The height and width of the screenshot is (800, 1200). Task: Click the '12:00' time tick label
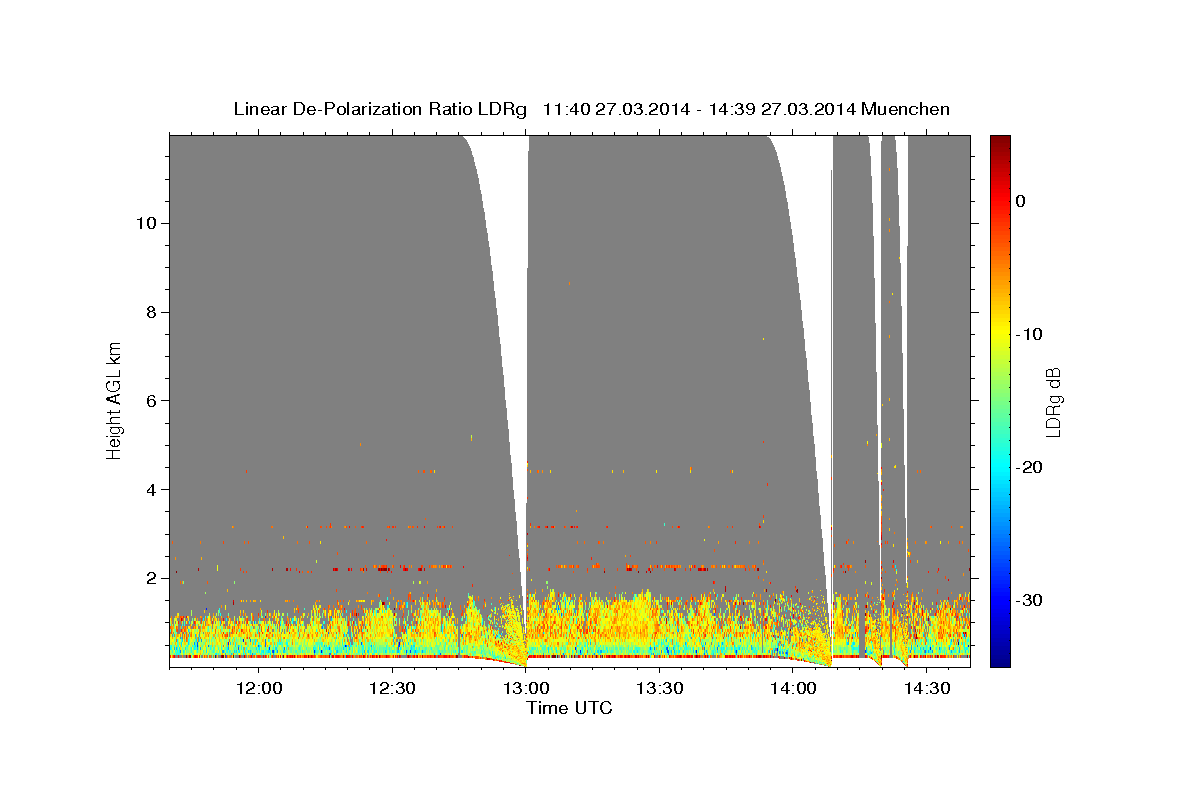click(x=259, y=688)
